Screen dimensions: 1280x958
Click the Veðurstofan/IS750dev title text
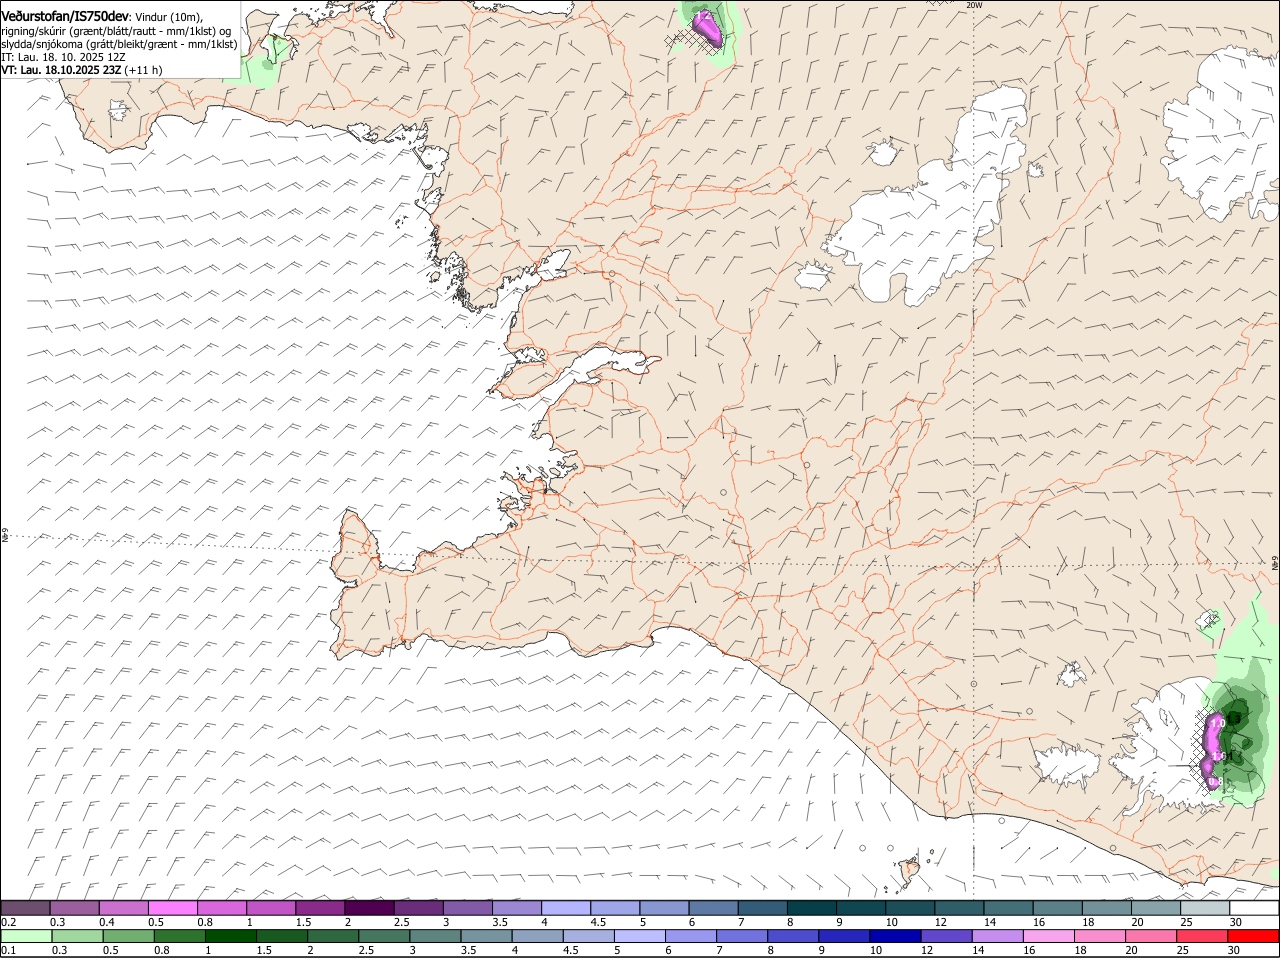tap(66, 17)
